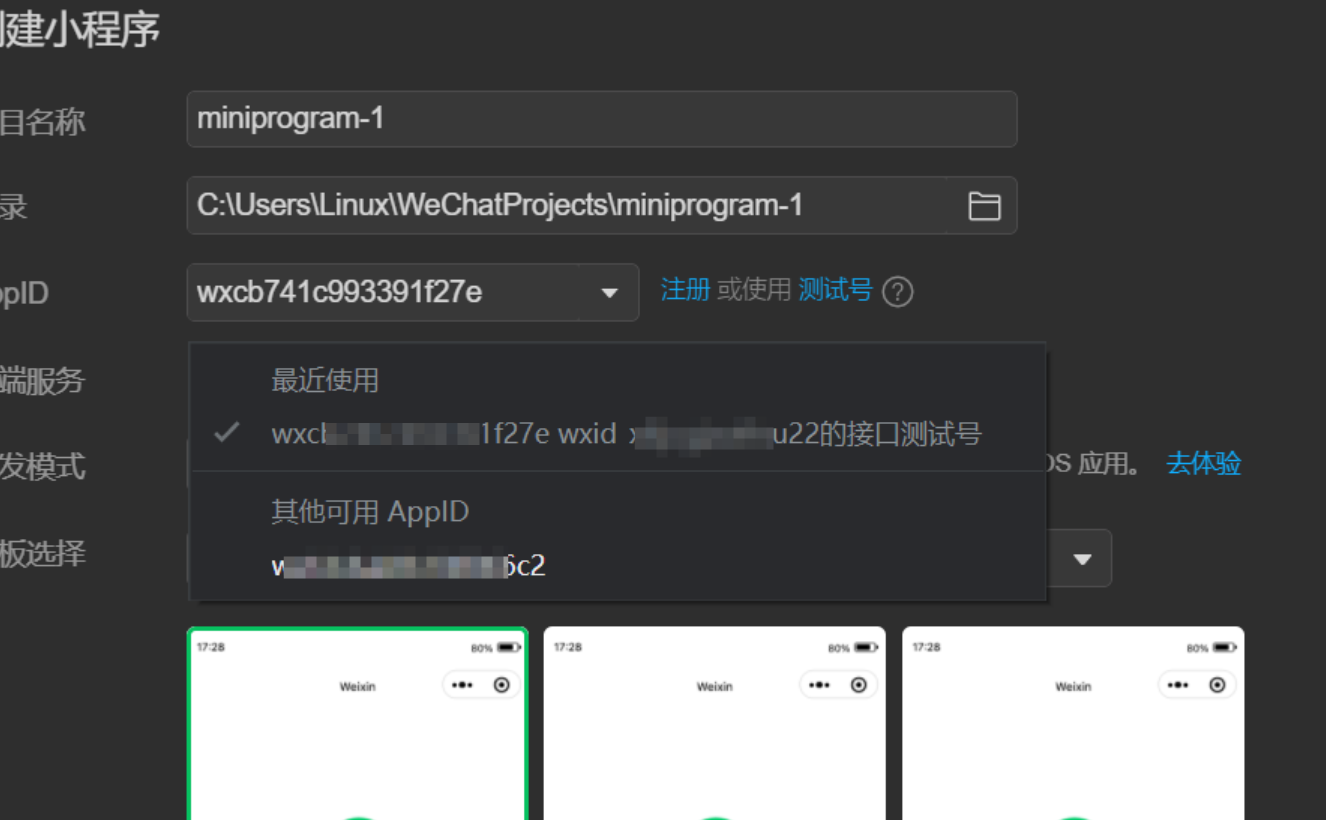Click the circular close icon in third template preview

[x=1217, y=685]
